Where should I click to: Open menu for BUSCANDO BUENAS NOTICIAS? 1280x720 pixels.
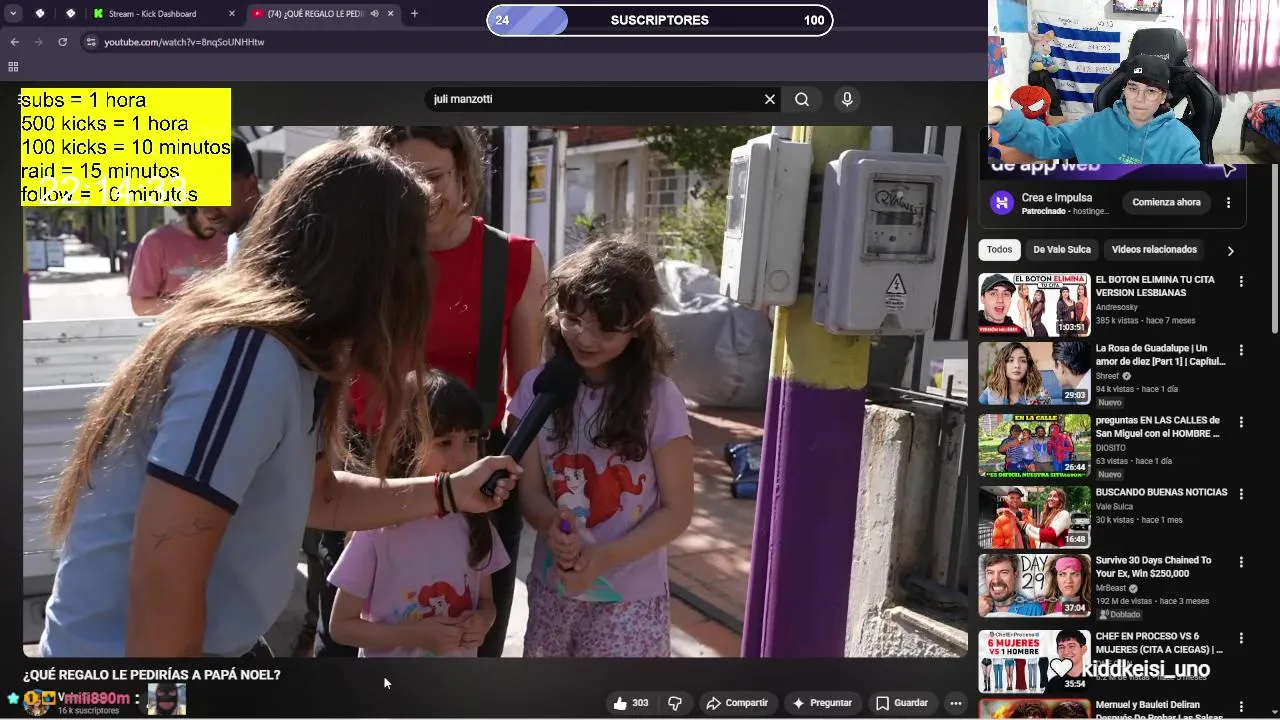click(x=1241, y=495)
